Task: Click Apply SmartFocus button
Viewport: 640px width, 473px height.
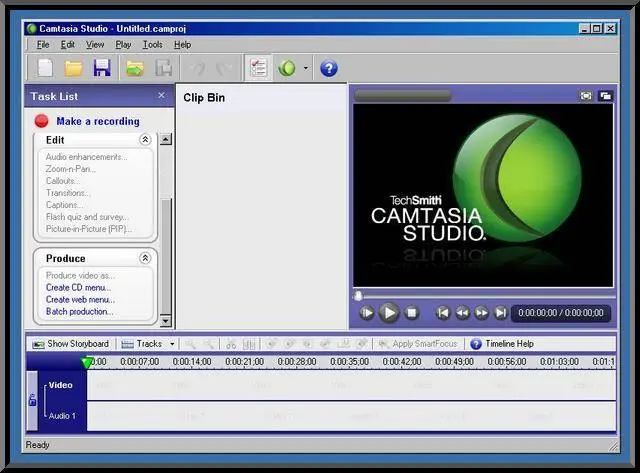Action: click(x=418, y=344)
